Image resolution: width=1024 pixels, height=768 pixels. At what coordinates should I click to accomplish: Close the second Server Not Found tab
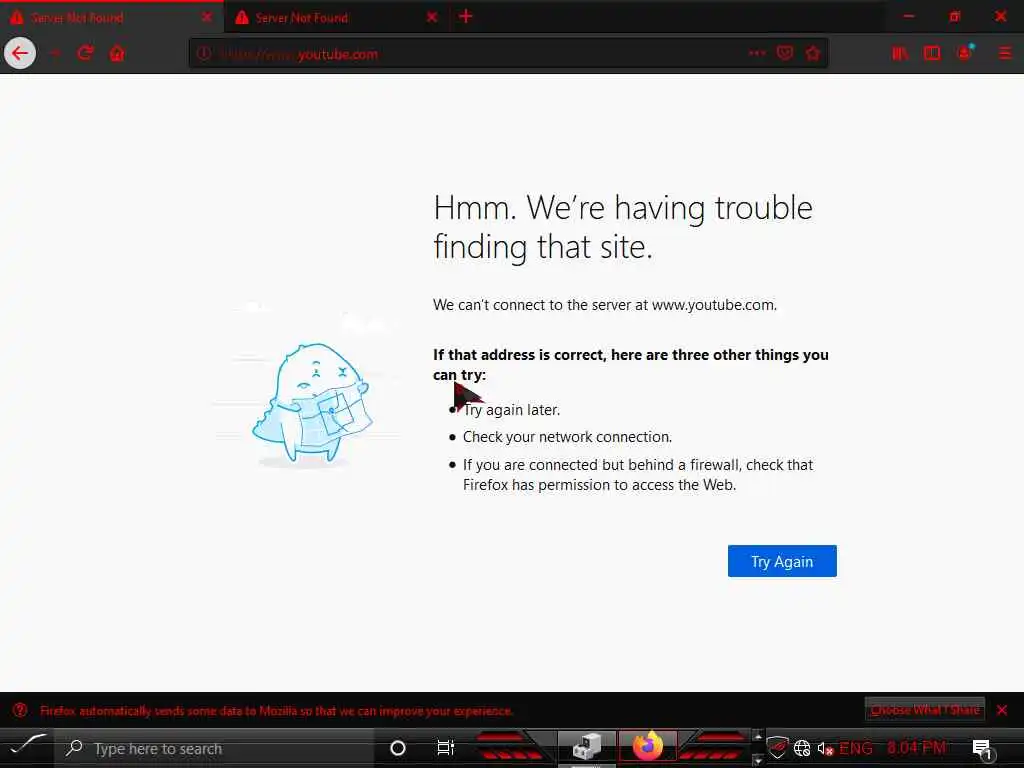click(x=432, y=17)
